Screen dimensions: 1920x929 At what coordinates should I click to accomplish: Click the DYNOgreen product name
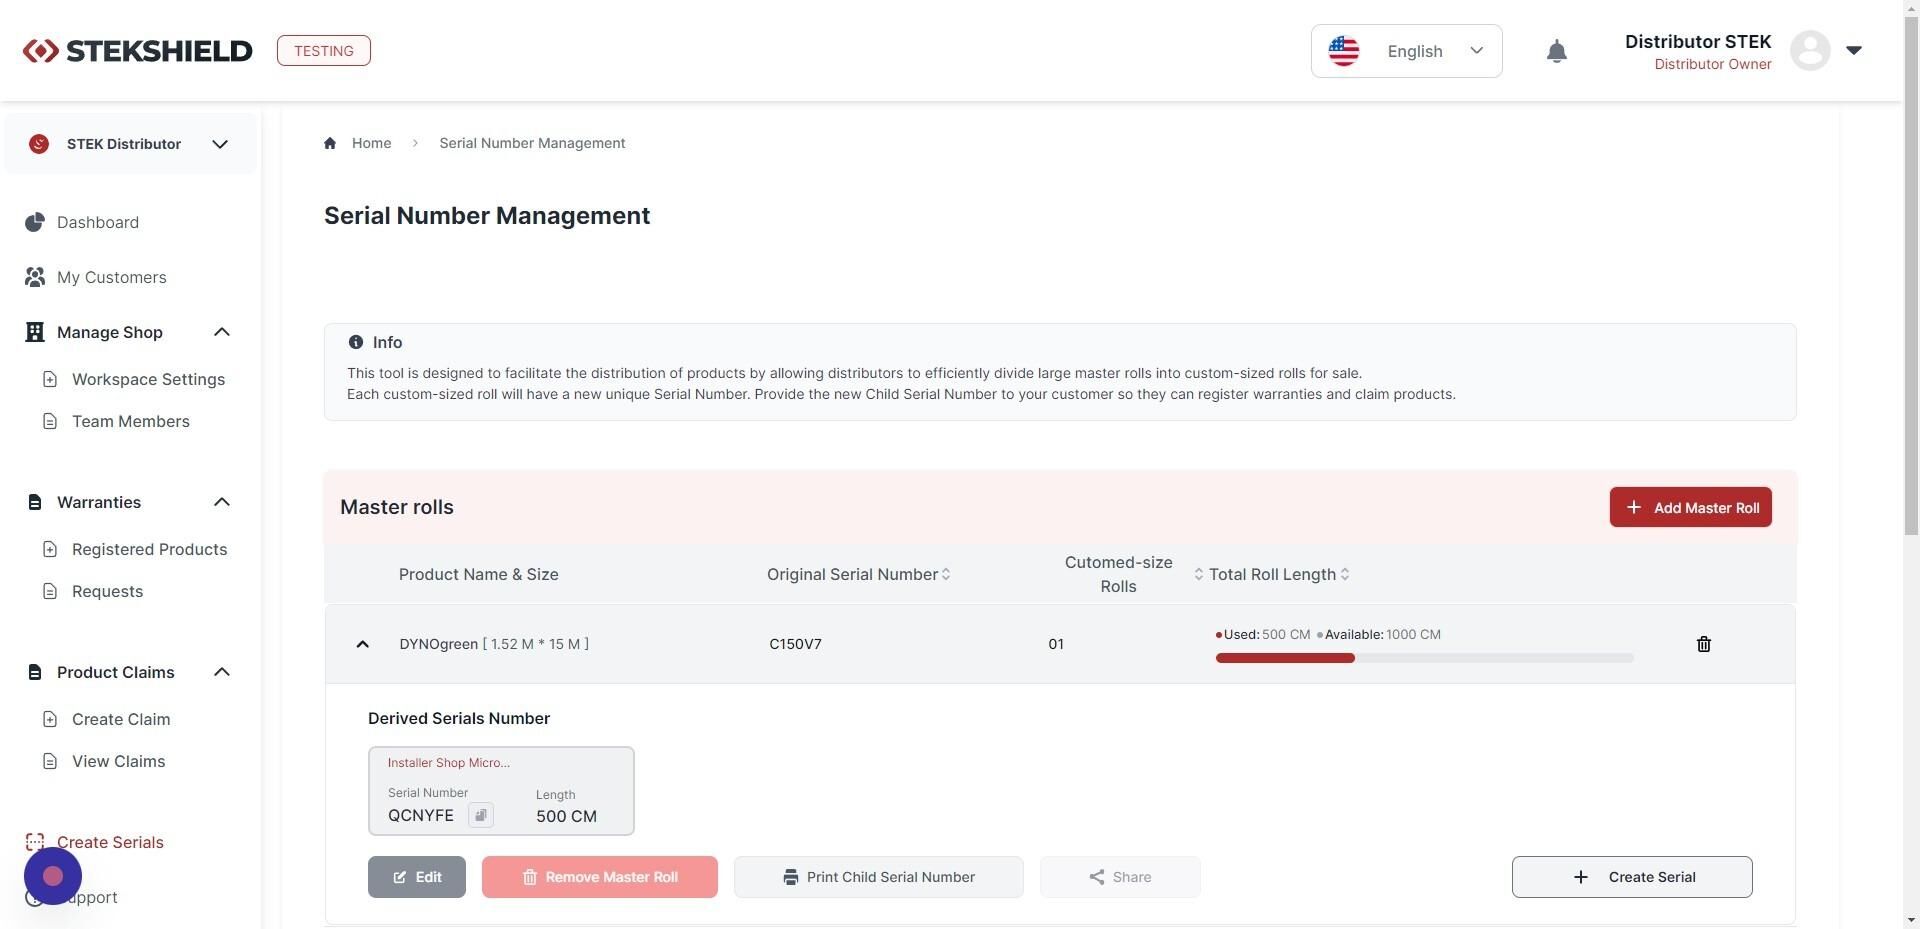439,644
